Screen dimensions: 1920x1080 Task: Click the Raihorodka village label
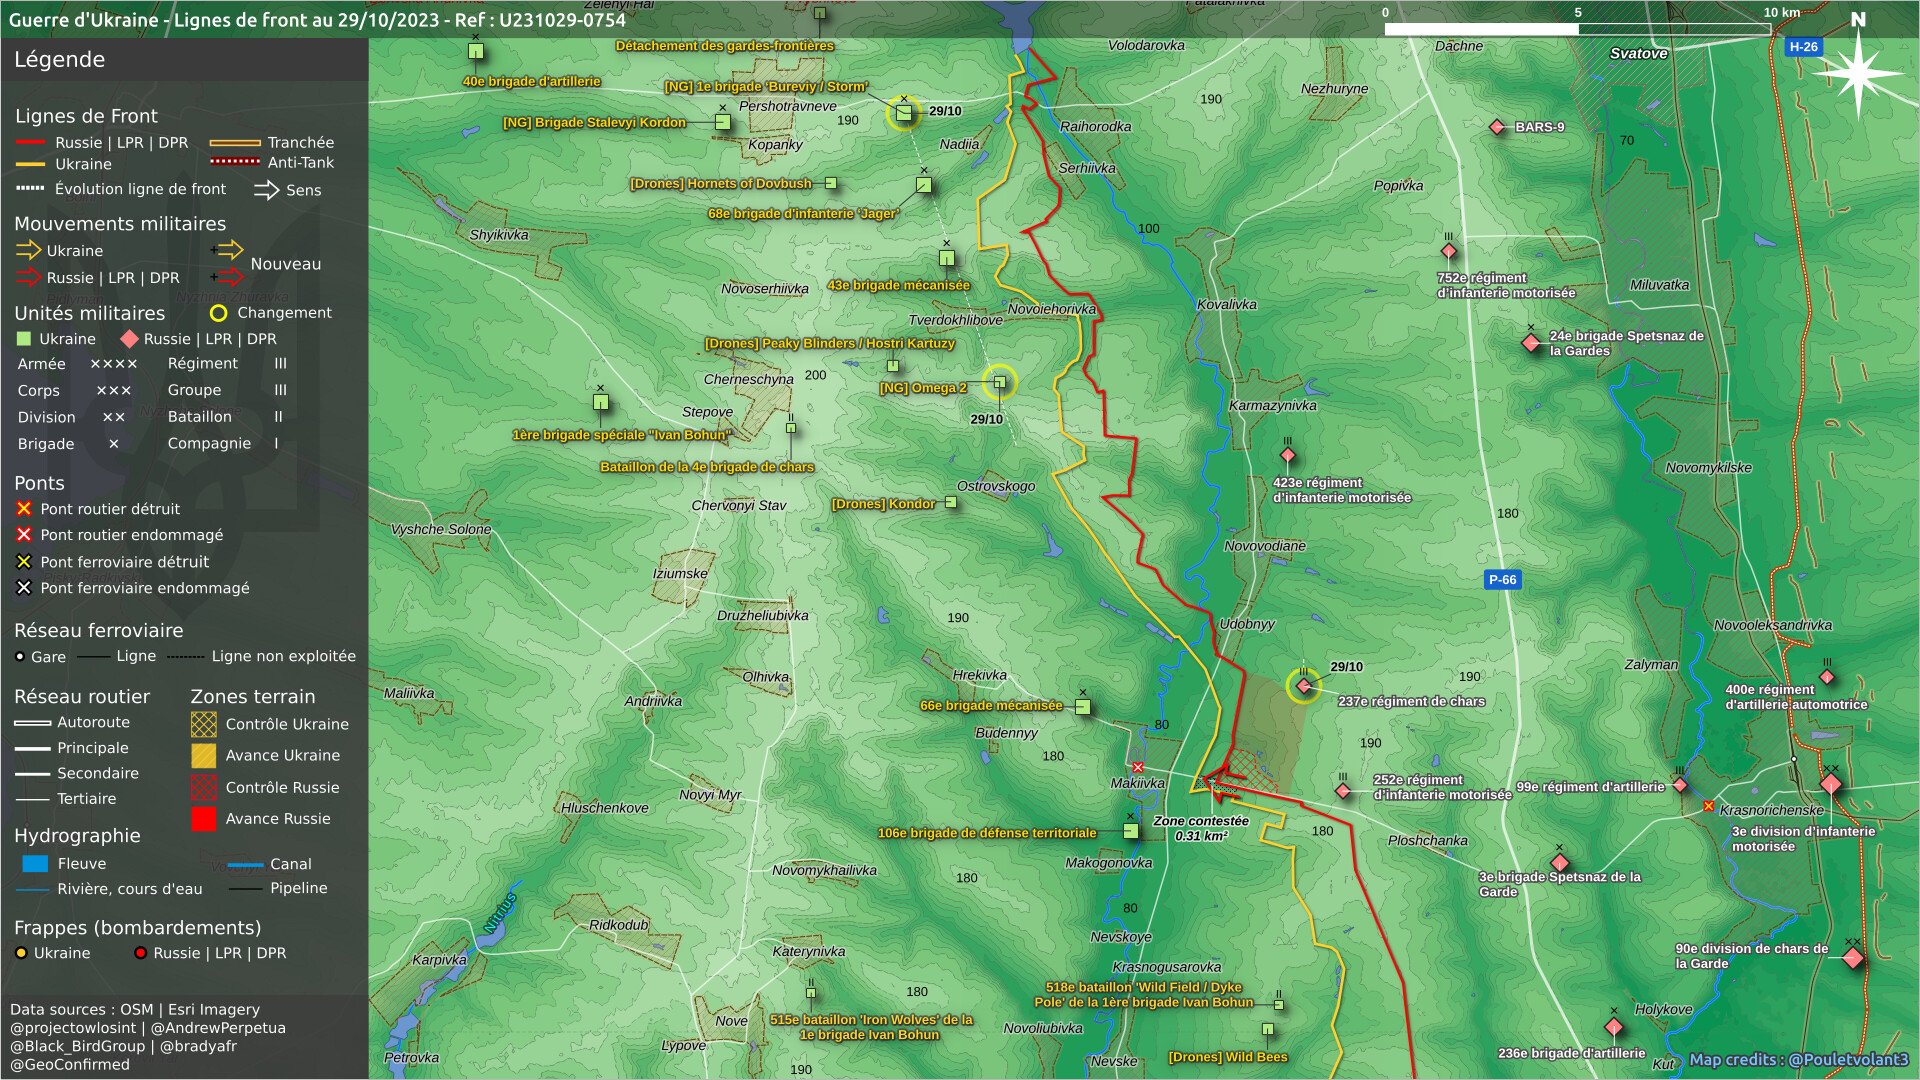(x=1096, y=127)
